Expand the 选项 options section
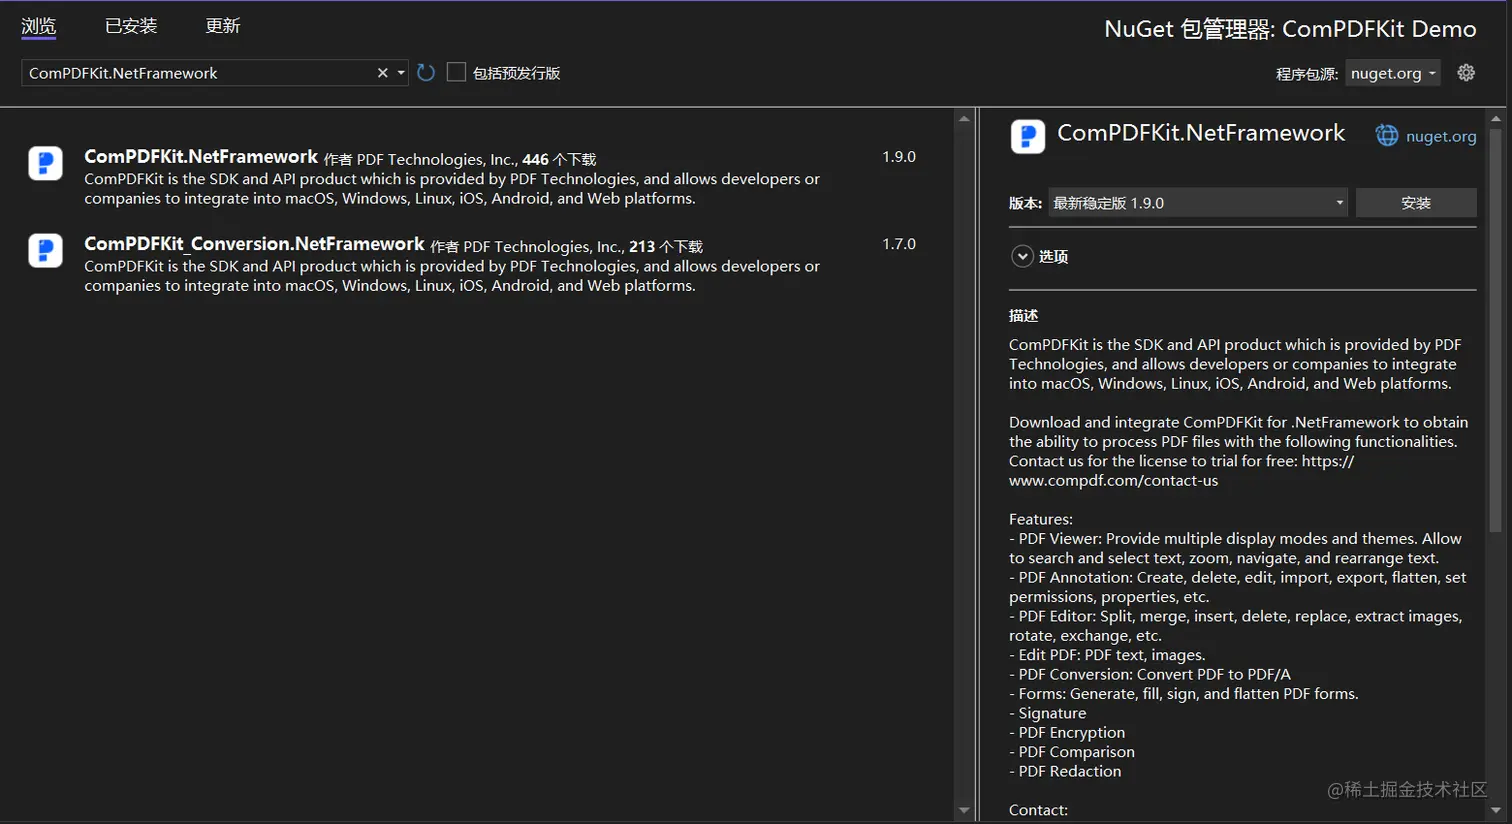Image resolution: width=1512 pixels, height=824 pixels. 1022,256
